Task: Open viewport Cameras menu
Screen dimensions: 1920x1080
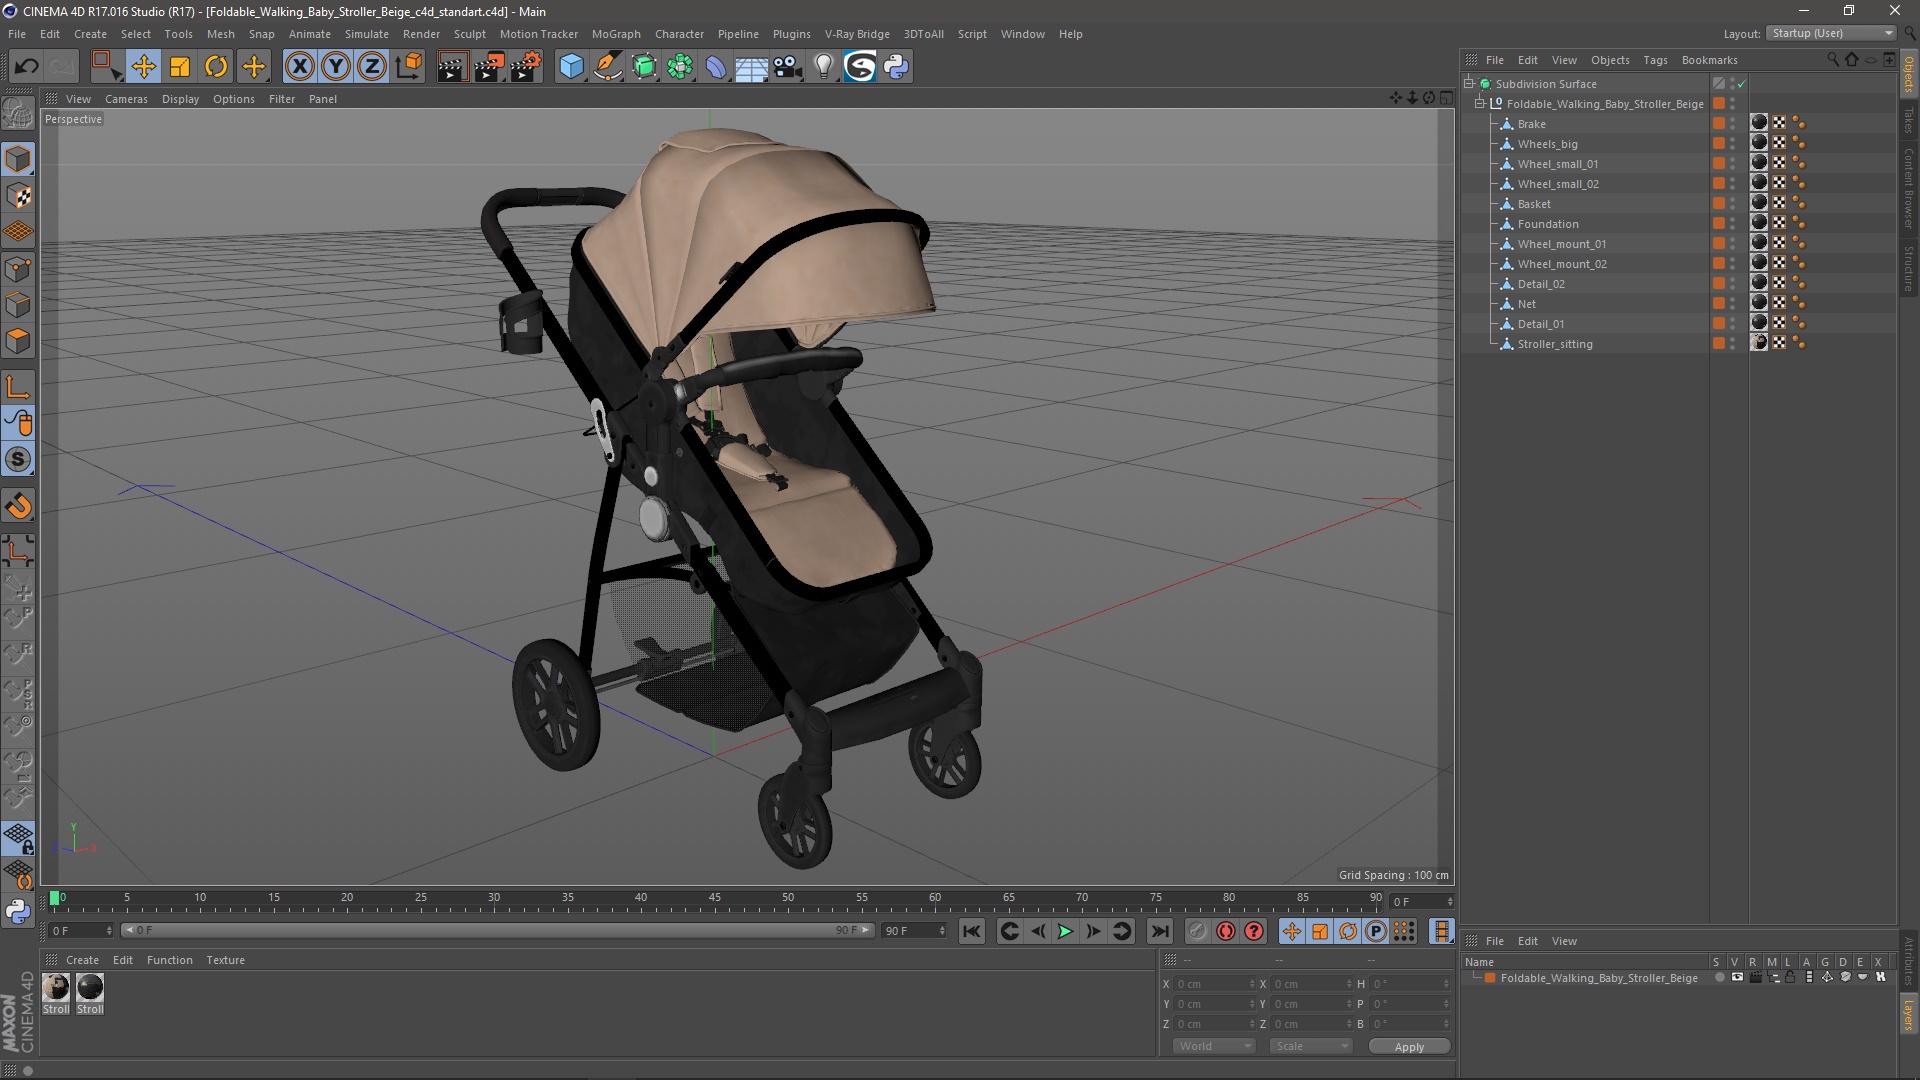Action: coord(126,99)
